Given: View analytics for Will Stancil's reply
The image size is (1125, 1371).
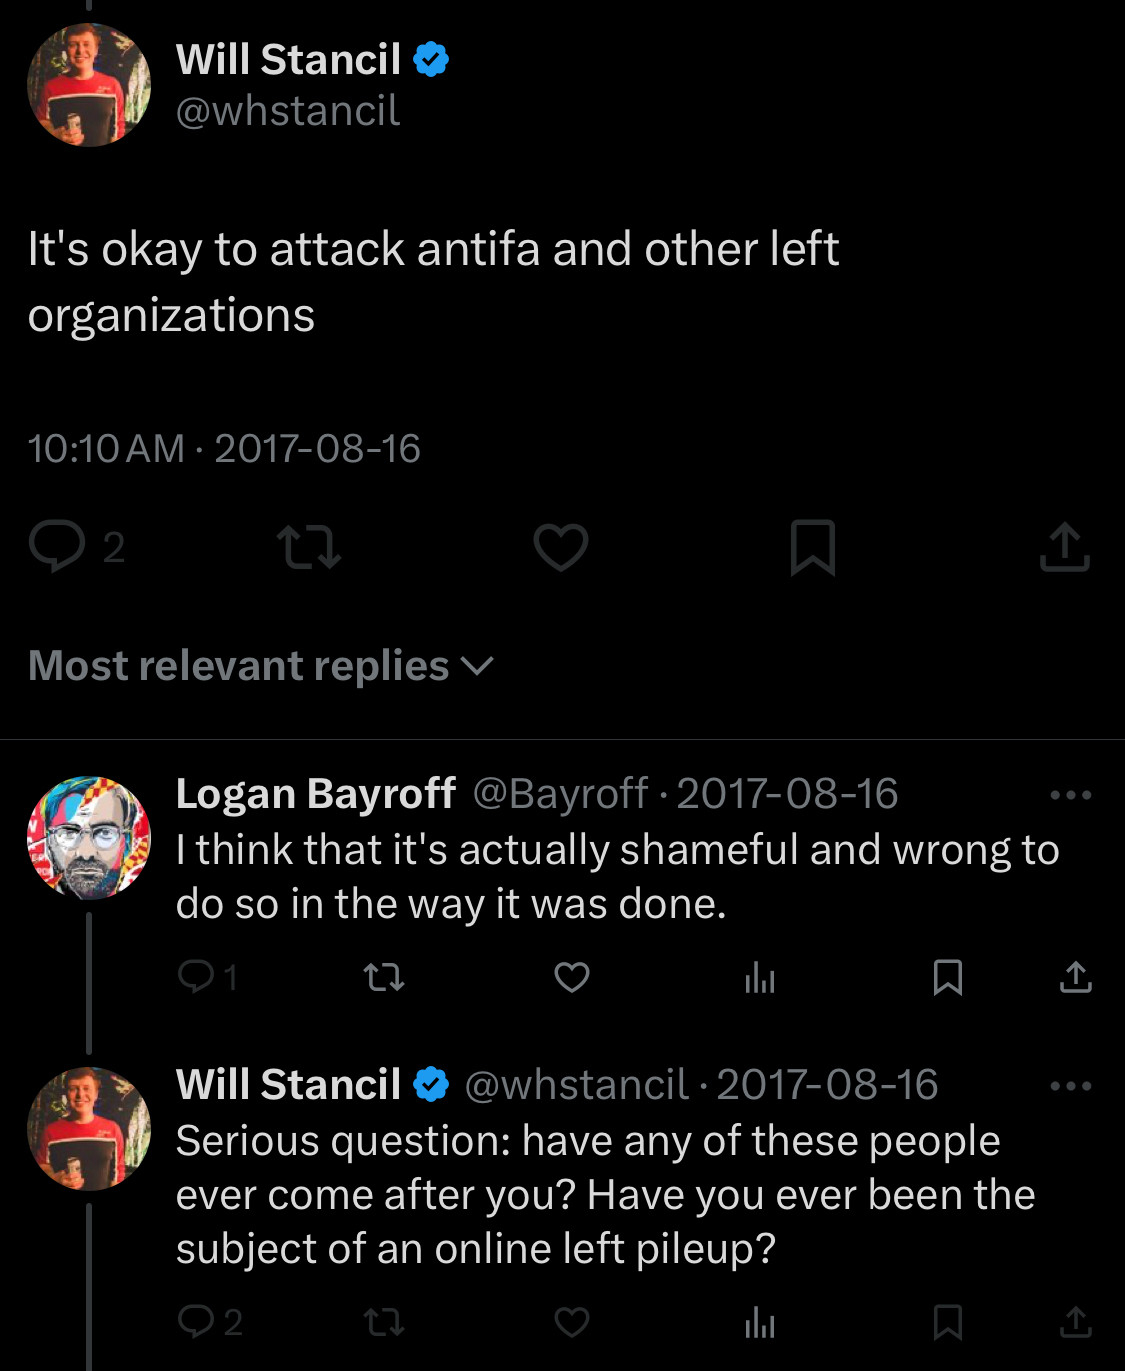Looking at the screenshot, I should pos(760,1323).
